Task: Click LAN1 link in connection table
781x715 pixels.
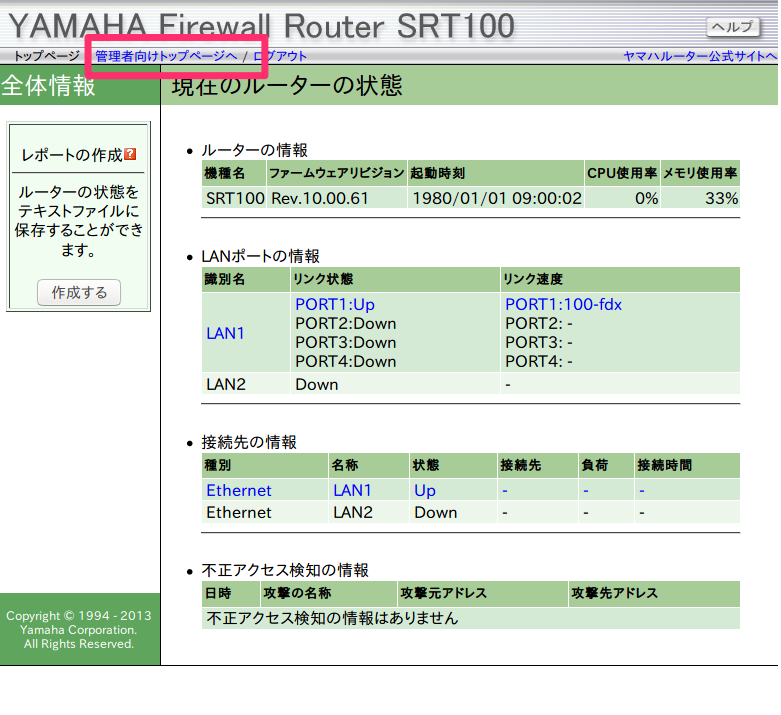Action: pos(352,490)
